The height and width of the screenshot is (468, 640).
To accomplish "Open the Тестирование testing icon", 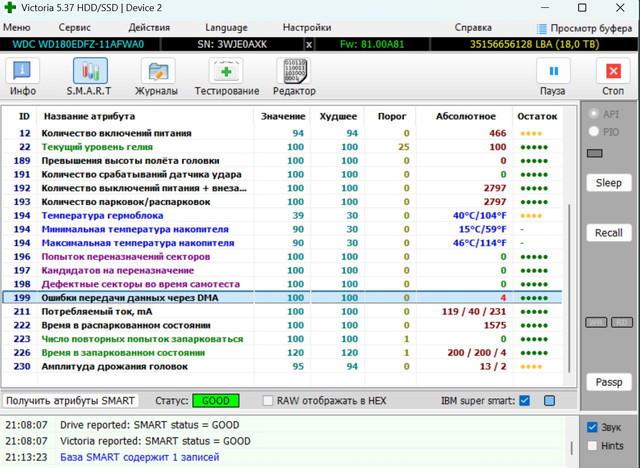I will [x=226, y=71].
